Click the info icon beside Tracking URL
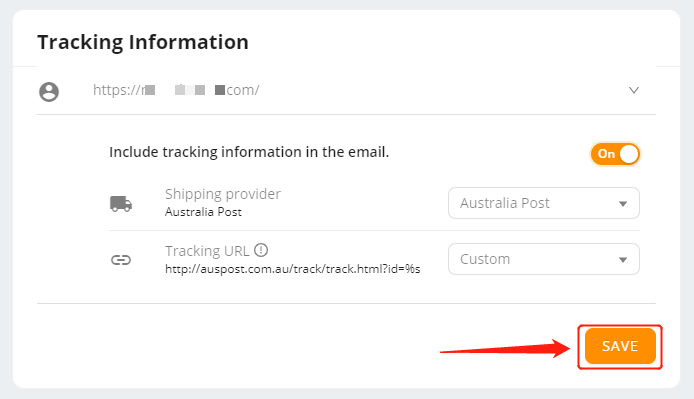694x399 pixels. (x=261, y=250)
